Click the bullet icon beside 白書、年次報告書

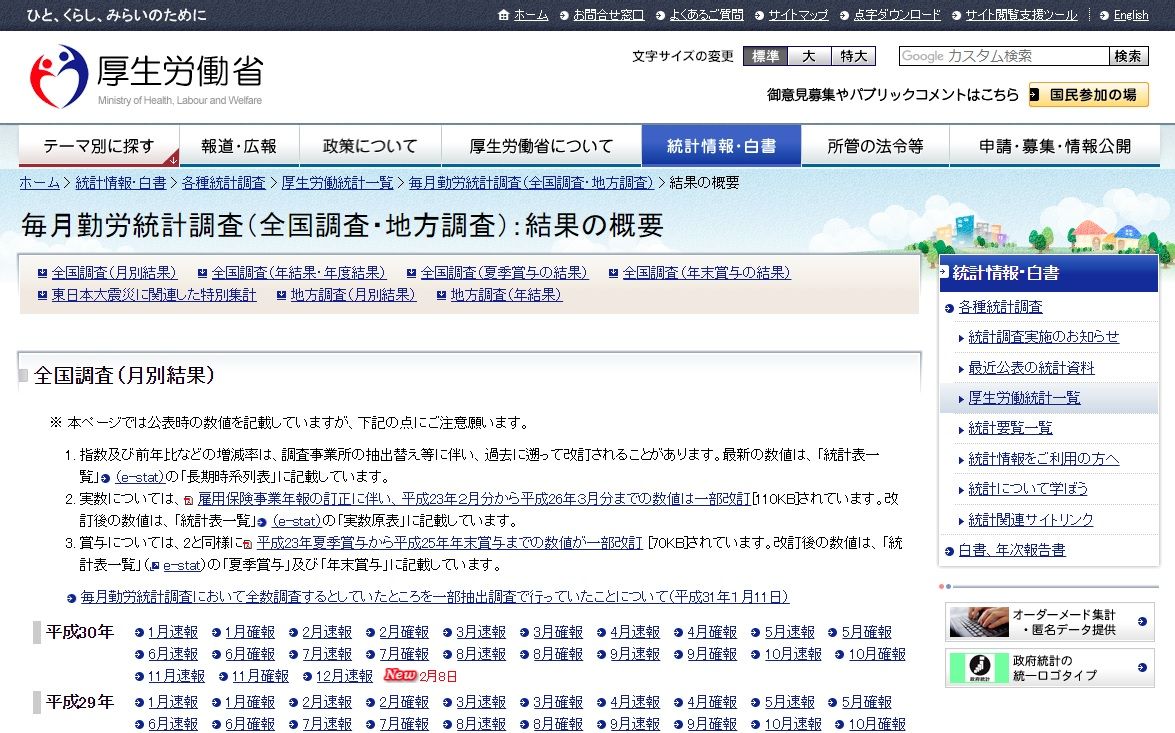pyautogui.click(x=949, y=551)
